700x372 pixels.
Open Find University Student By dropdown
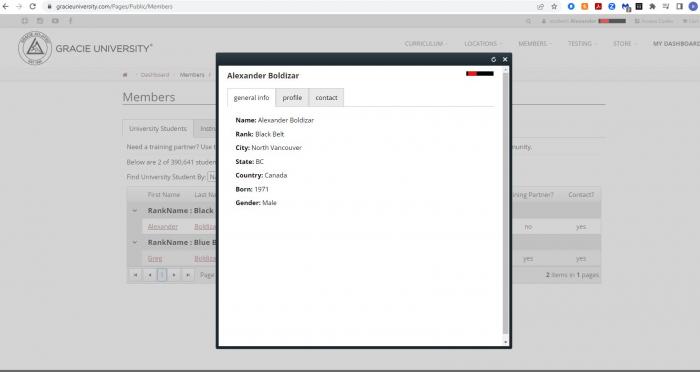[x=212, y=177]
